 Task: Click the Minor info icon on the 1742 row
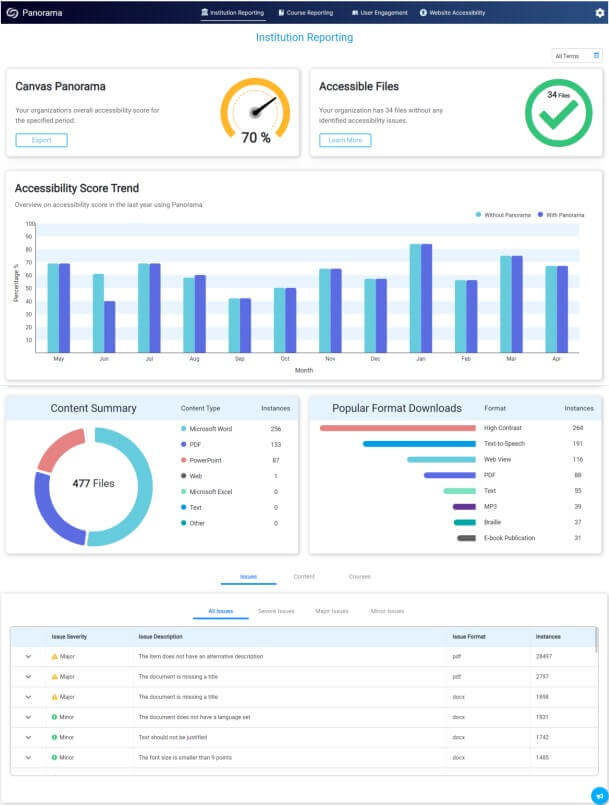click(54, 737)
